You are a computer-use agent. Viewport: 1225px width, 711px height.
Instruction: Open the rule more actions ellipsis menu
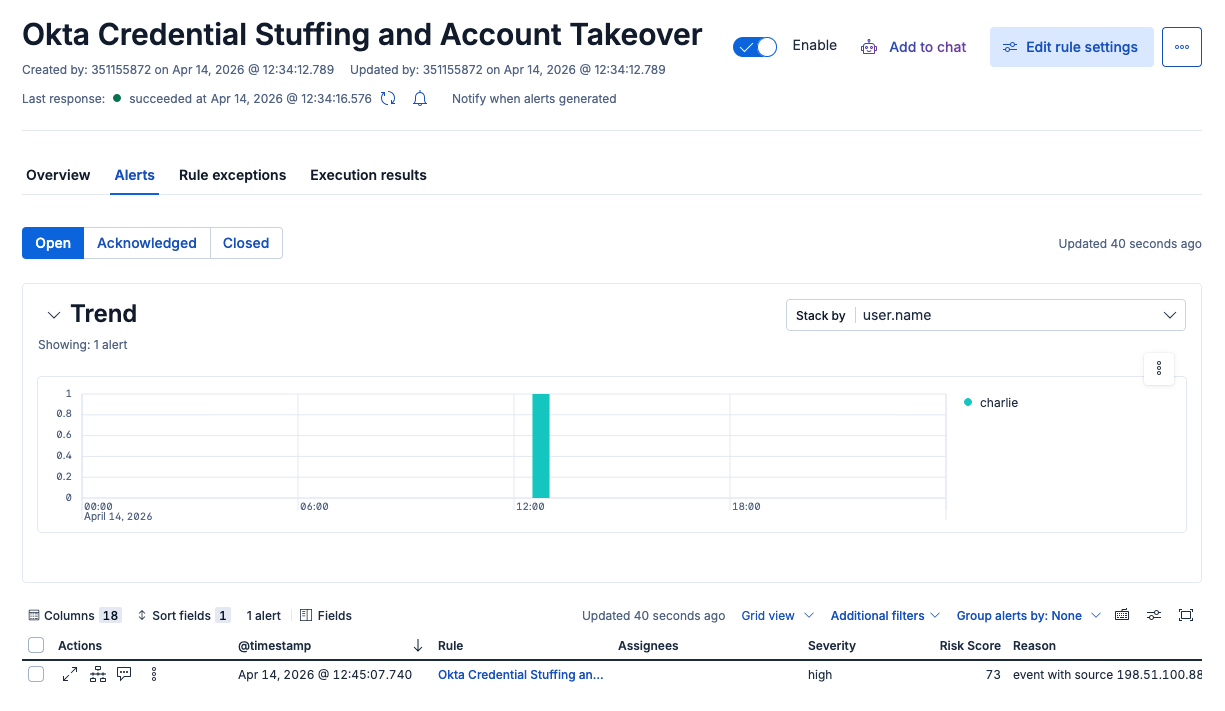(1182, 47)
